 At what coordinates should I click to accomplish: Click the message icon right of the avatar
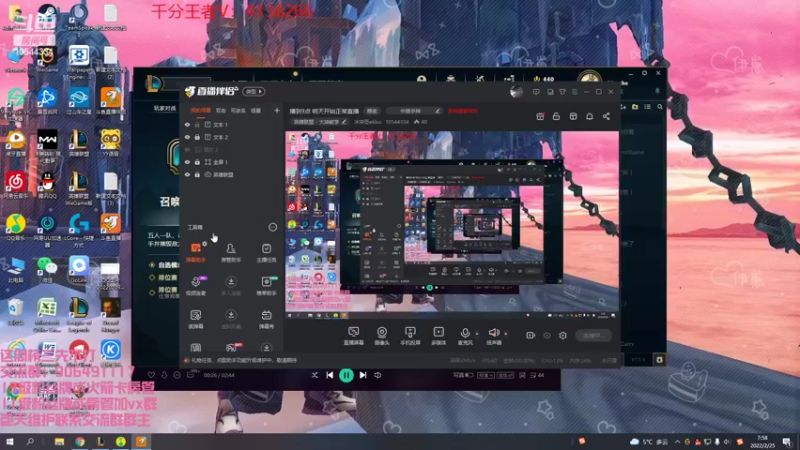click(536, 92)
